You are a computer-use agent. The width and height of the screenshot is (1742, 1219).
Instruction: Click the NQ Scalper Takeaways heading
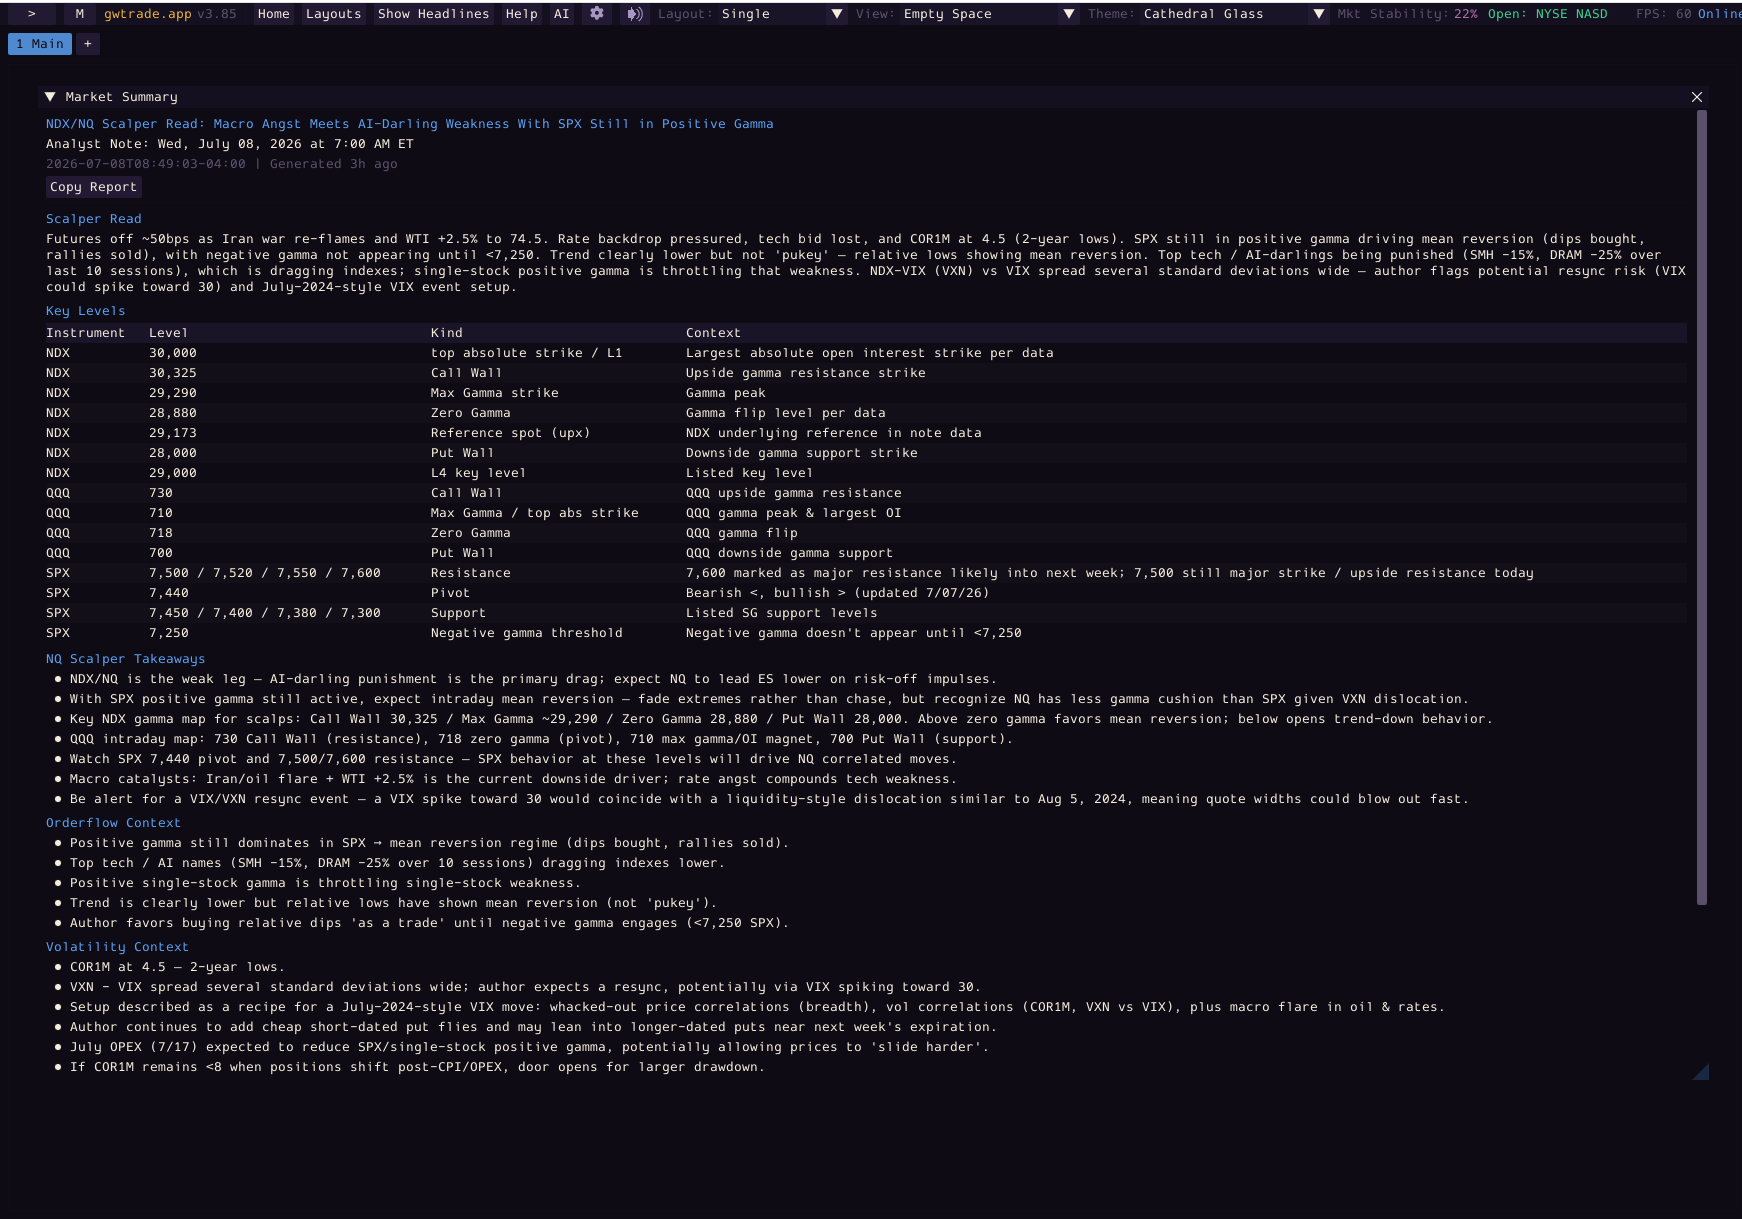pos(125,659)
